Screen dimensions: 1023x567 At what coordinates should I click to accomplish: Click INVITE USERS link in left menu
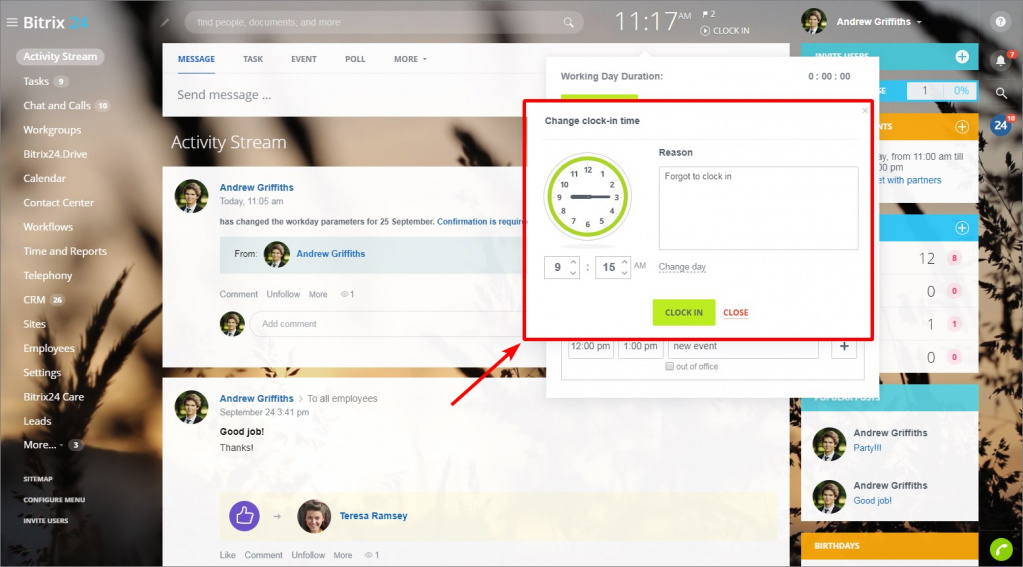[x=46, y=521]
